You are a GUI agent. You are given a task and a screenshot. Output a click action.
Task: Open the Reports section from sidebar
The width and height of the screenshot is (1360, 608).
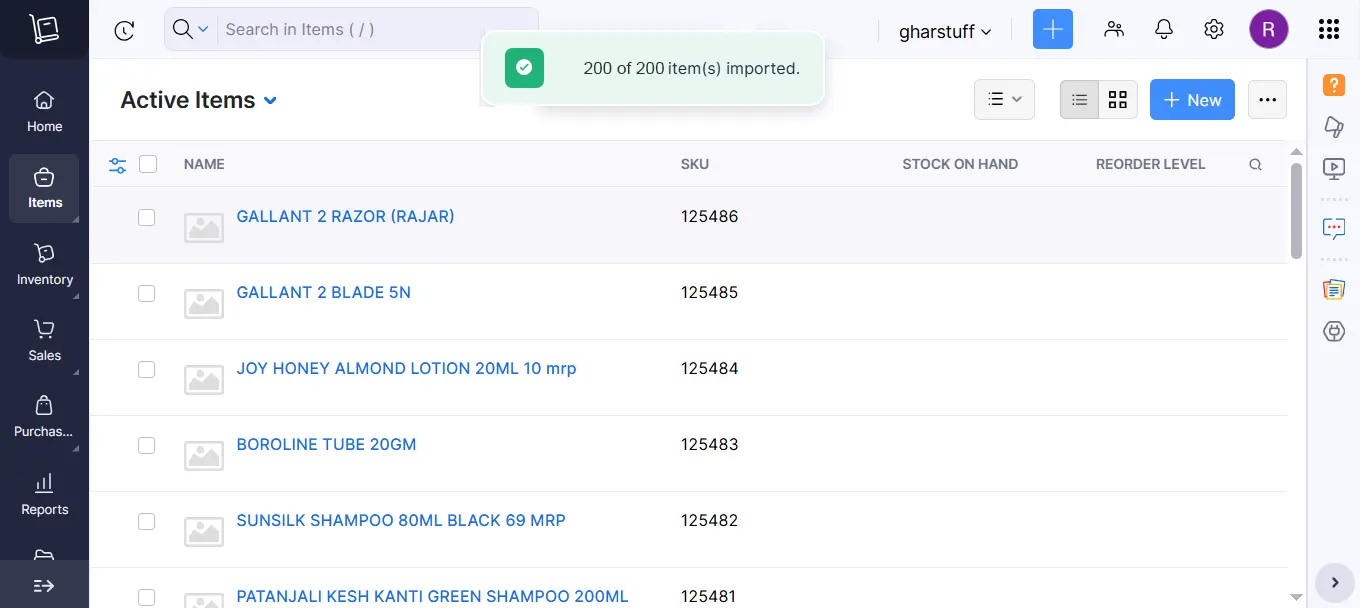44,493
